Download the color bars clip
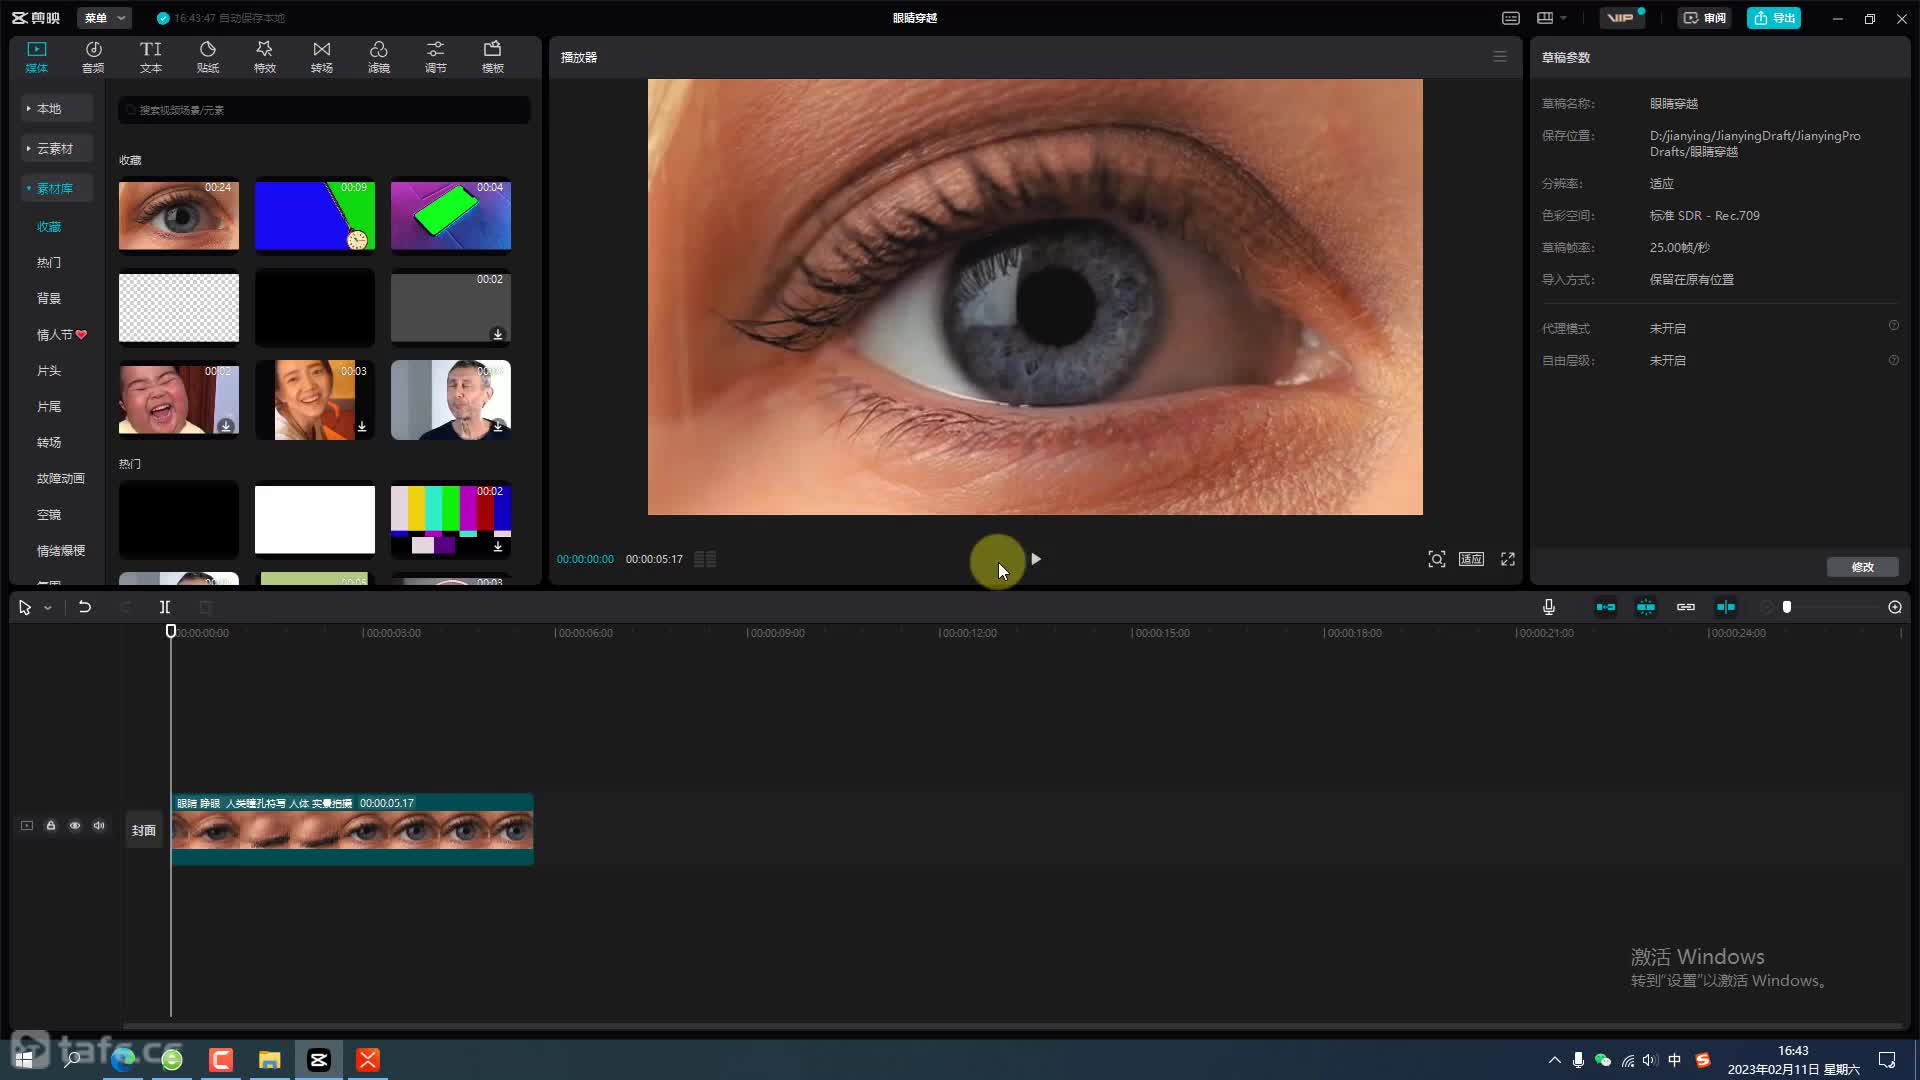 497,546
